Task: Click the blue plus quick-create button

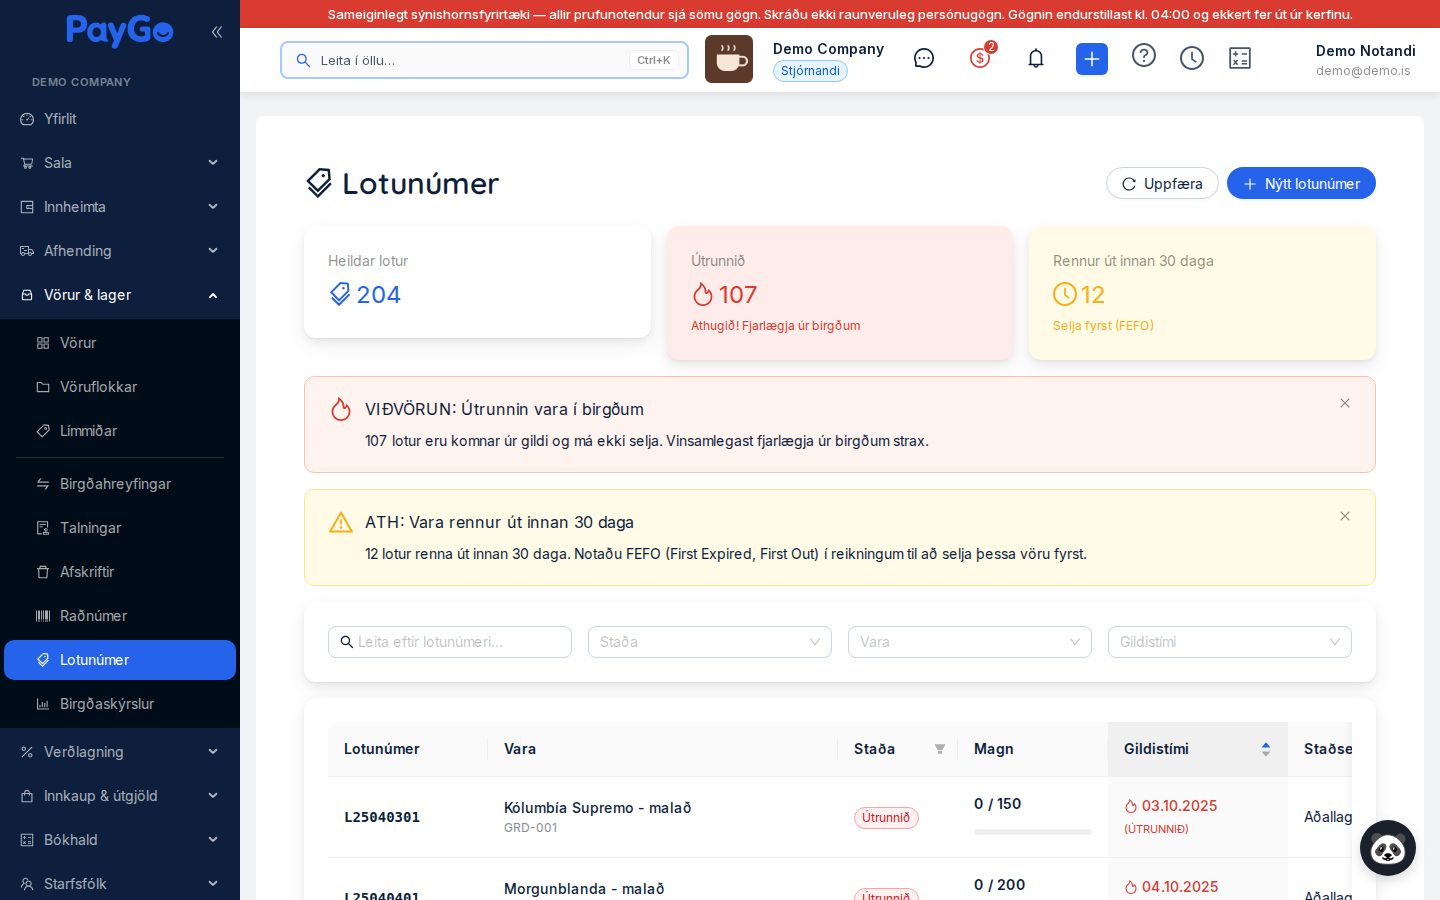Action: click(x=1092, y=59)
